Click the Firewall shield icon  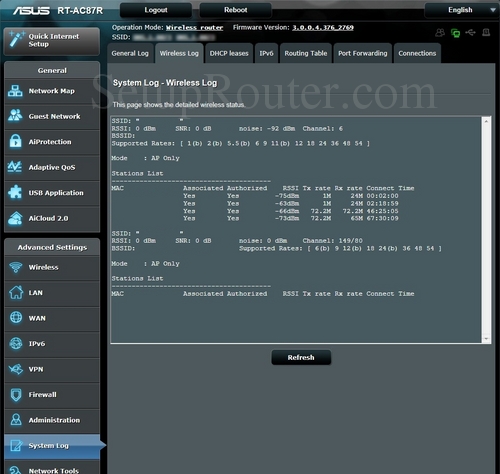coord(16,394)
